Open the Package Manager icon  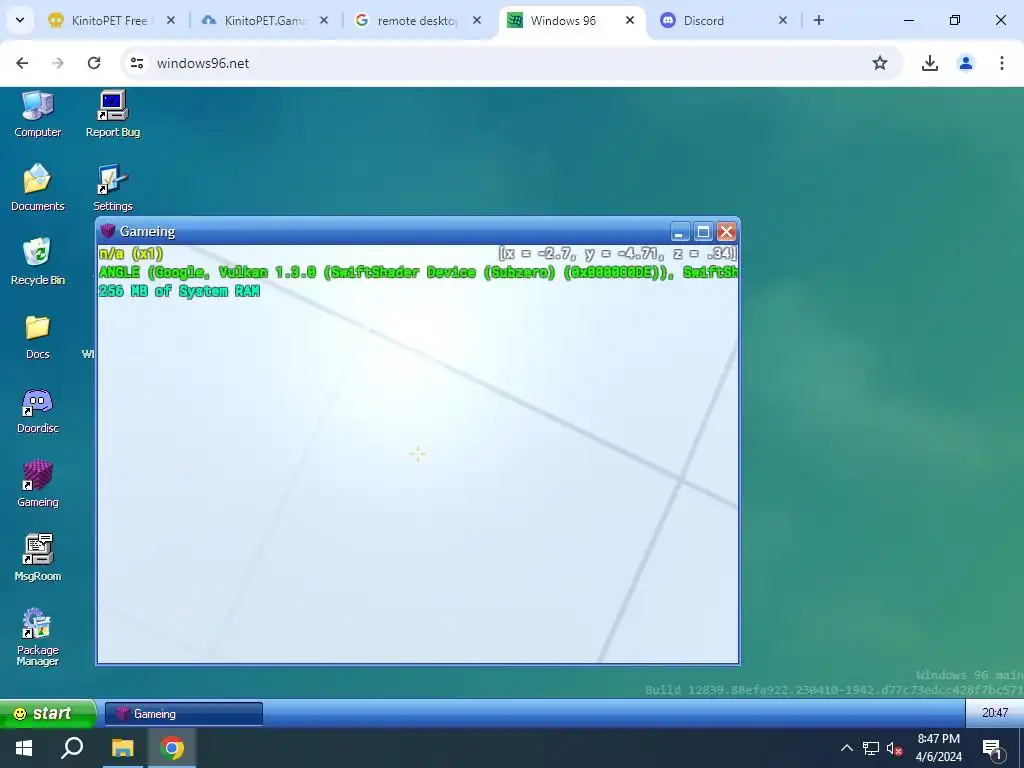37,637
